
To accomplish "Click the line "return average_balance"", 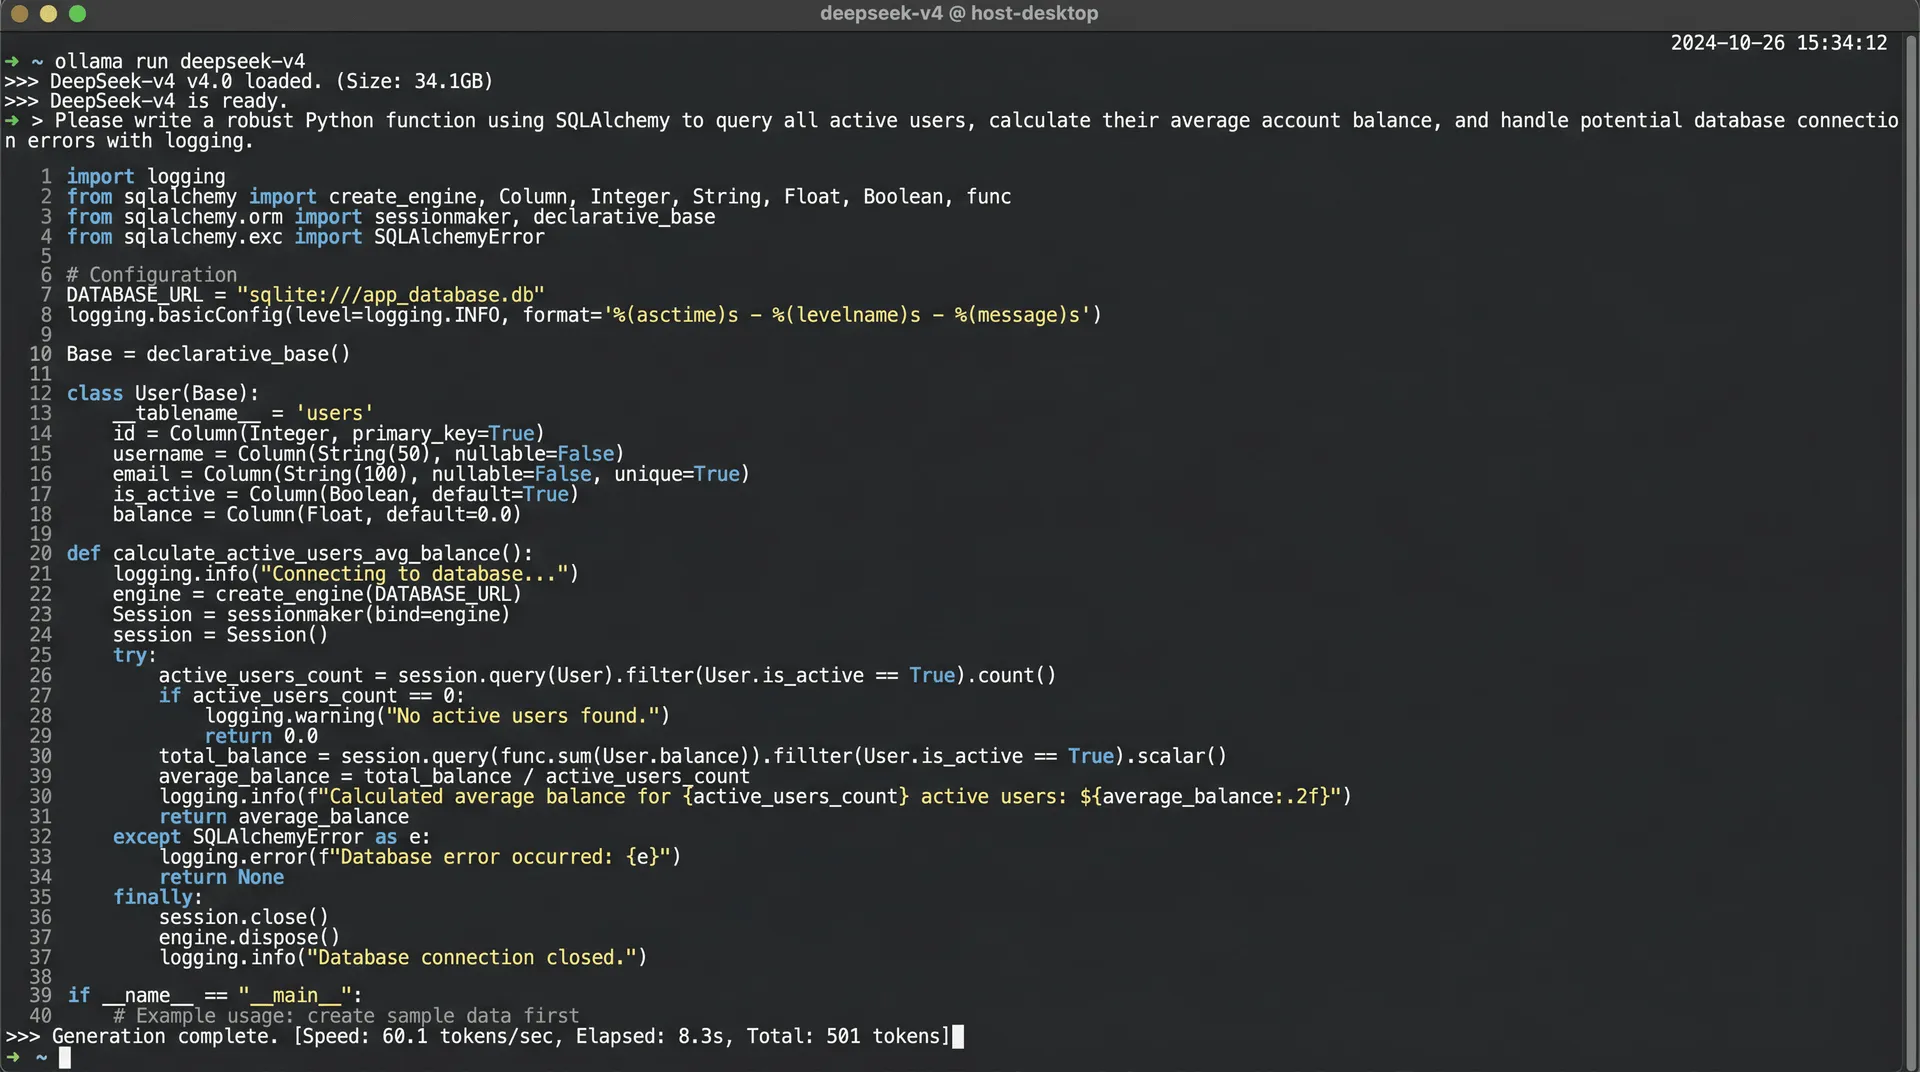I will pos(283,817).
